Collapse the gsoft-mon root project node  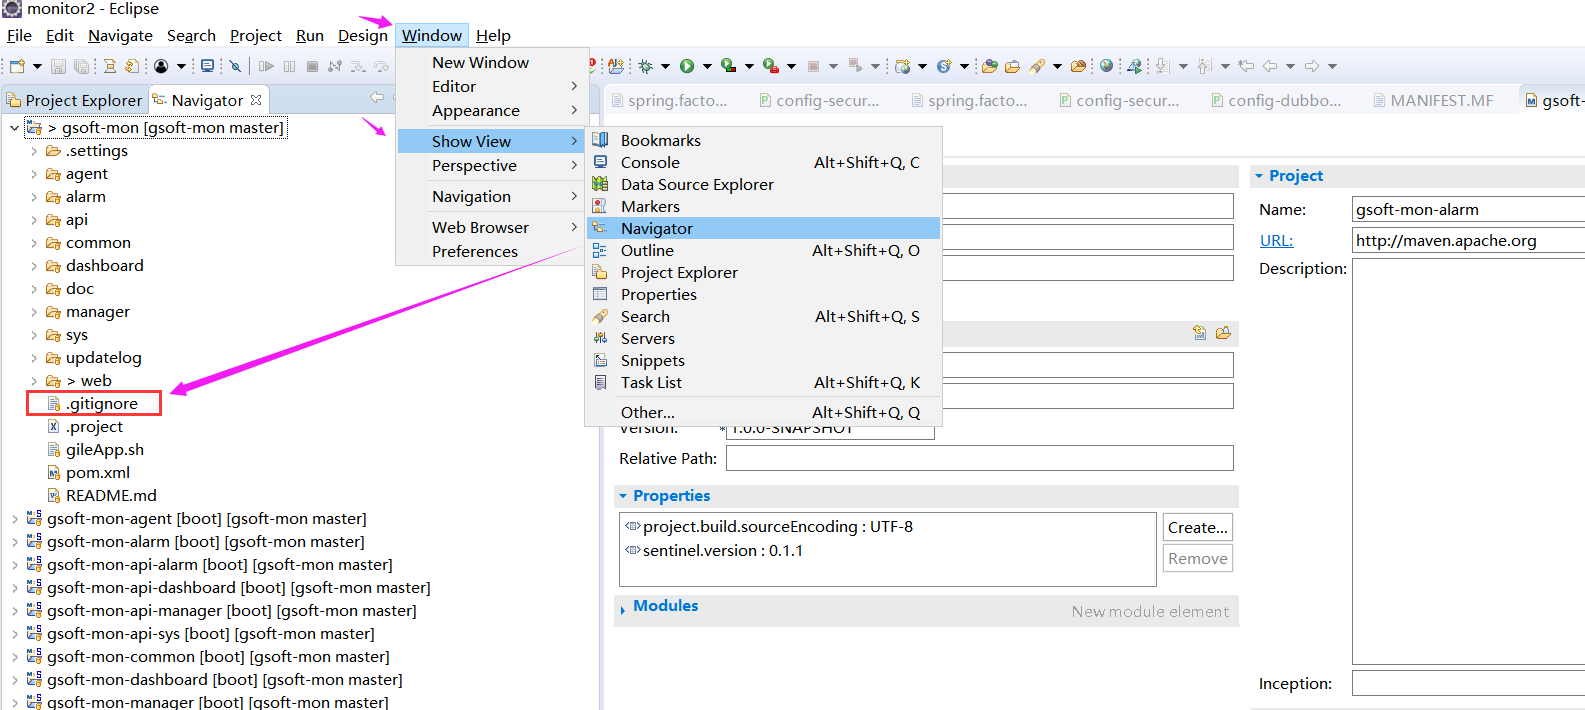(x=14, y=128)
